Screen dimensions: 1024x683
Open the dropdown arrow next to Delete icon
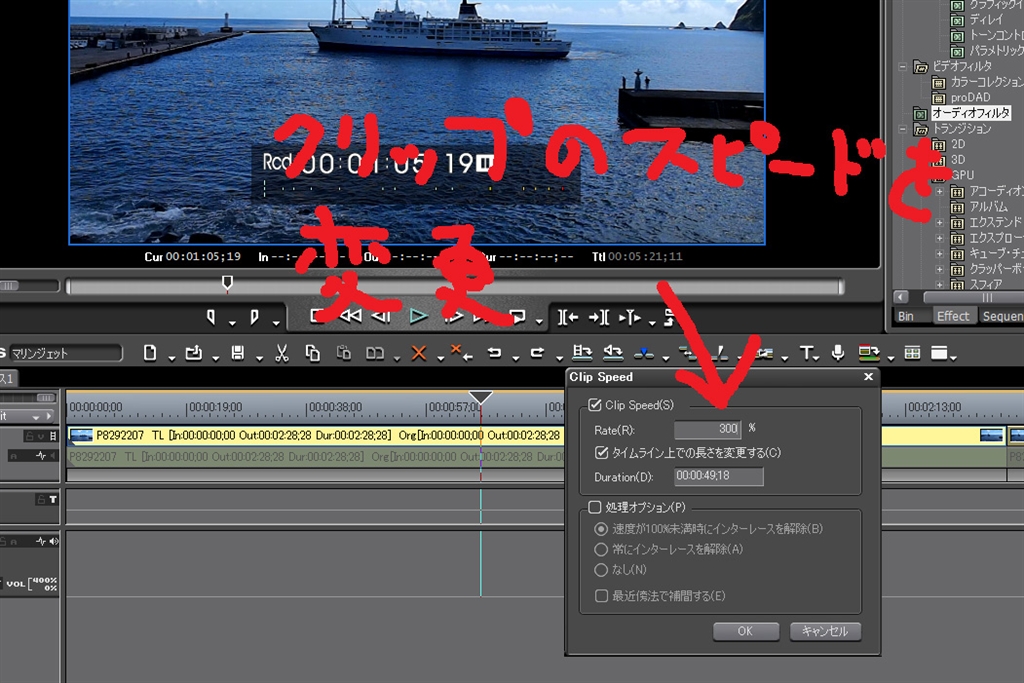(440, 358)
